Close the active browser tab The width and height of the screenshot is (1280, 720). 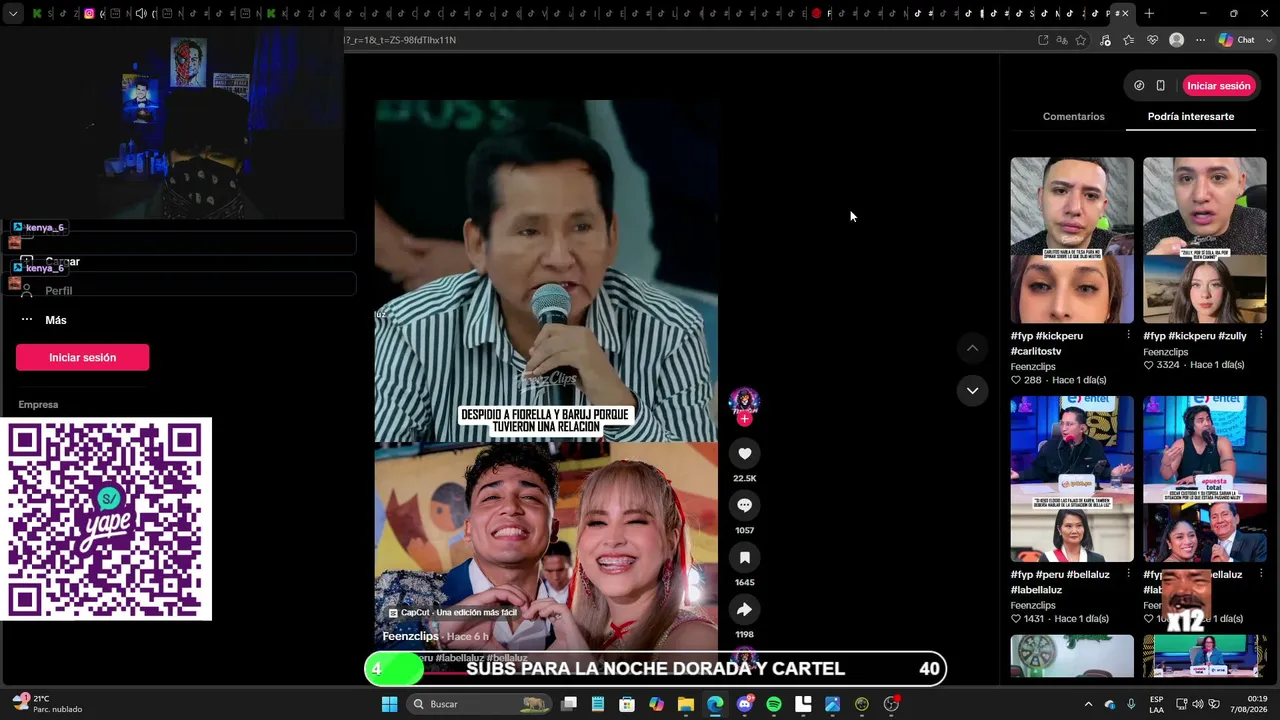pos(1125,13)
